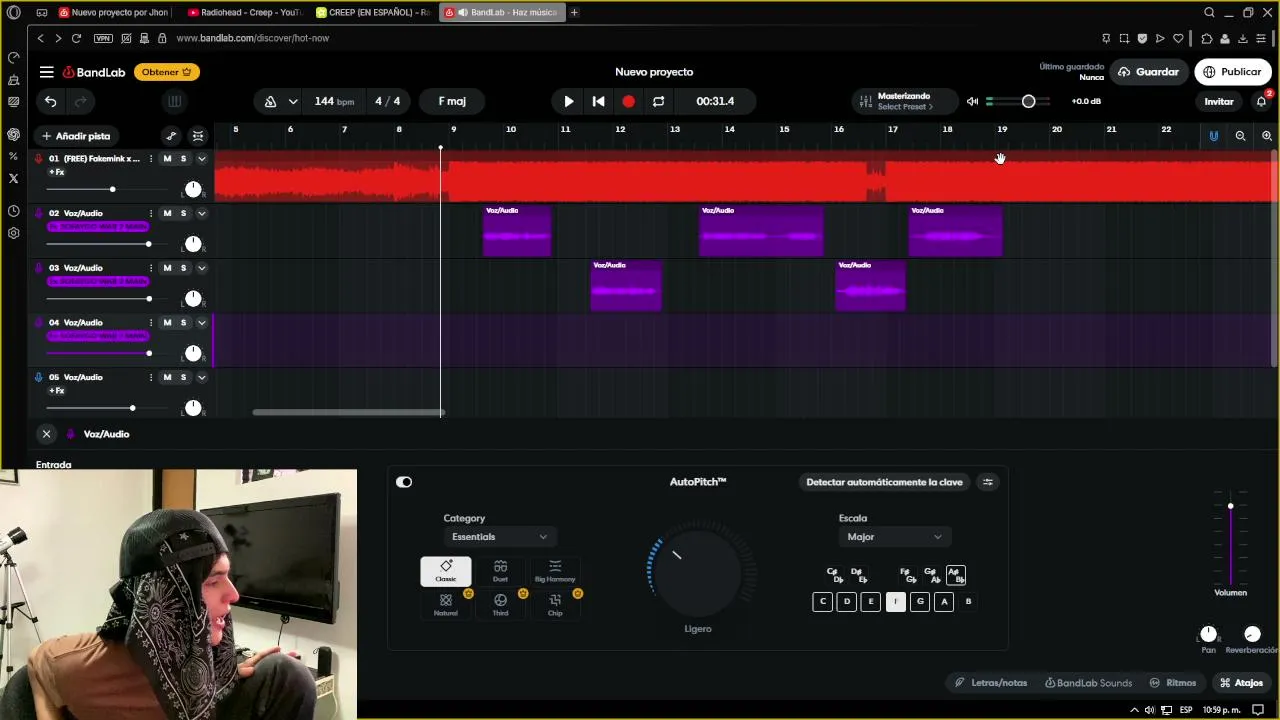1280x720 pixels.
Task: Expand track 01 options chevron
Action: point(201,159)
